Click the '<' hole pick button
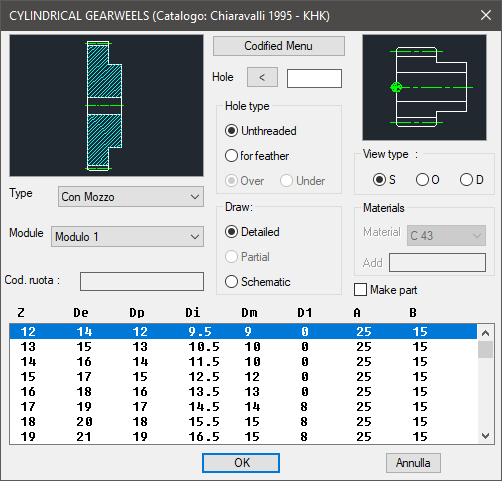502x481 pixels. click(262, 77)
